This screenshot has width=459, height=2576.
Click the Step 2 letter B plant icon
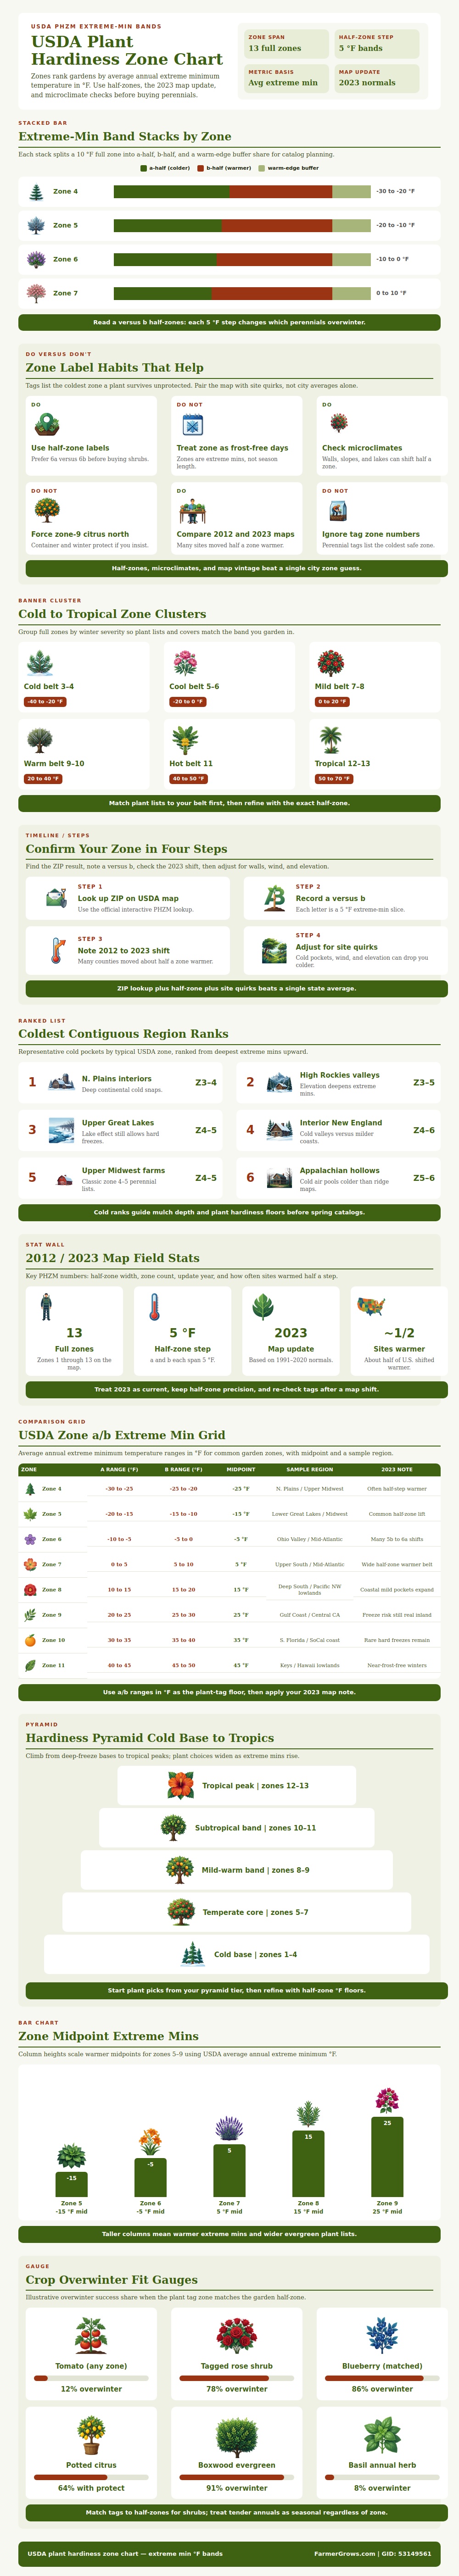click(275, 898)
